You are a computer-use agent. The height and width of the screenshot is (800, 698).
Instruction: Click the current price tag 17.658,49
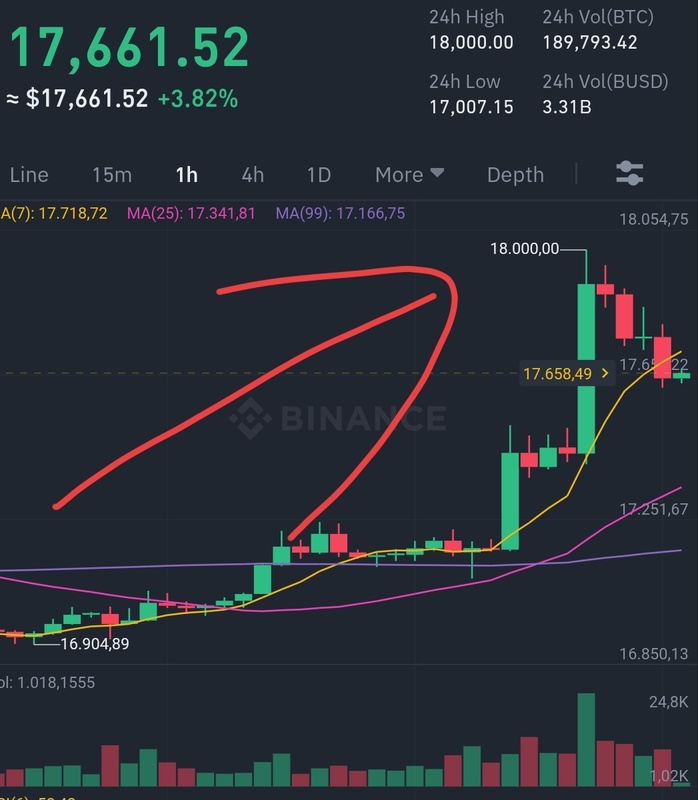pos(566,373)
